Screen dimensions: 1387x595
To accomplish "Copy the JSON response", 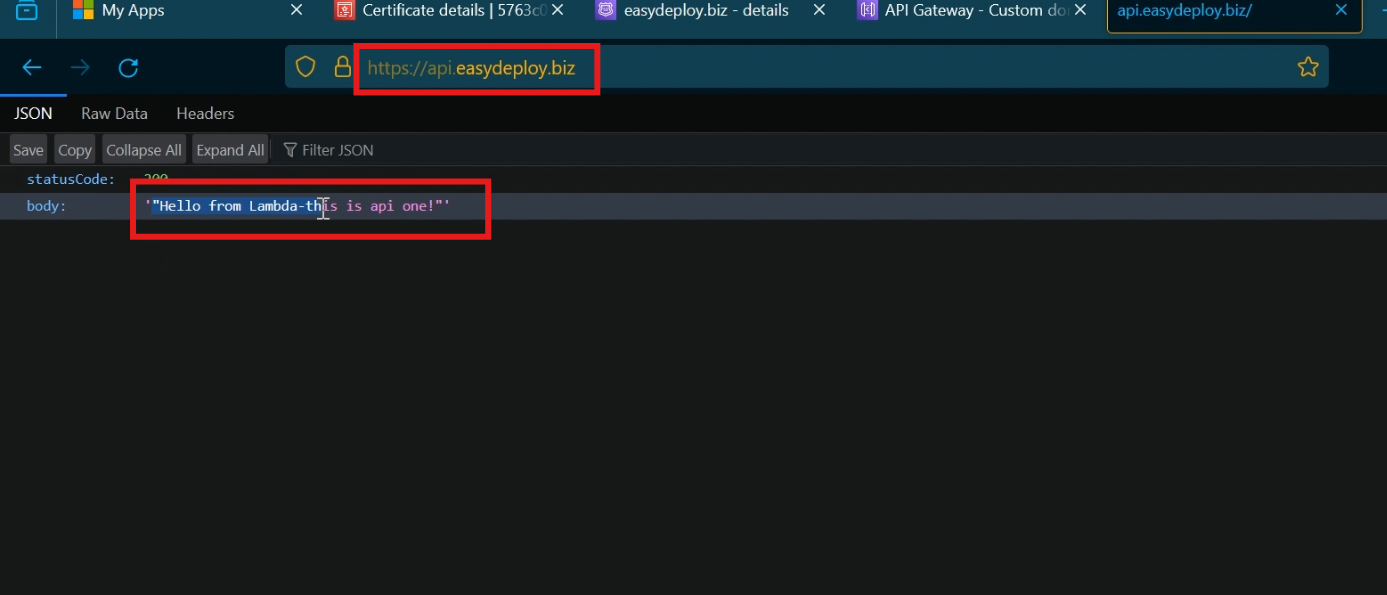I will 74,150.
